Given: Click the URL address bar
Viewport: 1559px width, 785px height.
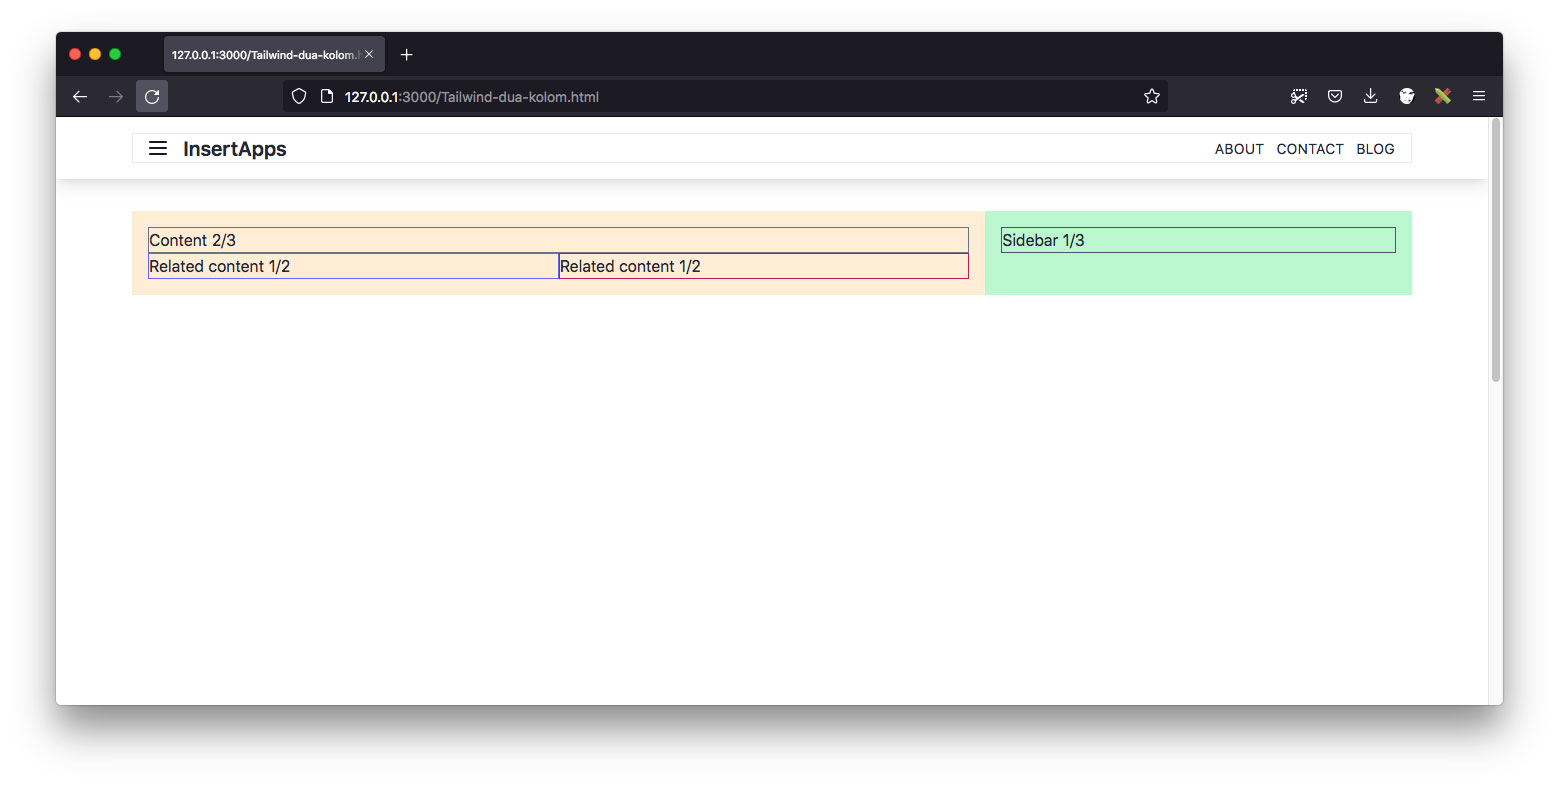Looking at the screenshot, I should tap(725, 97).
